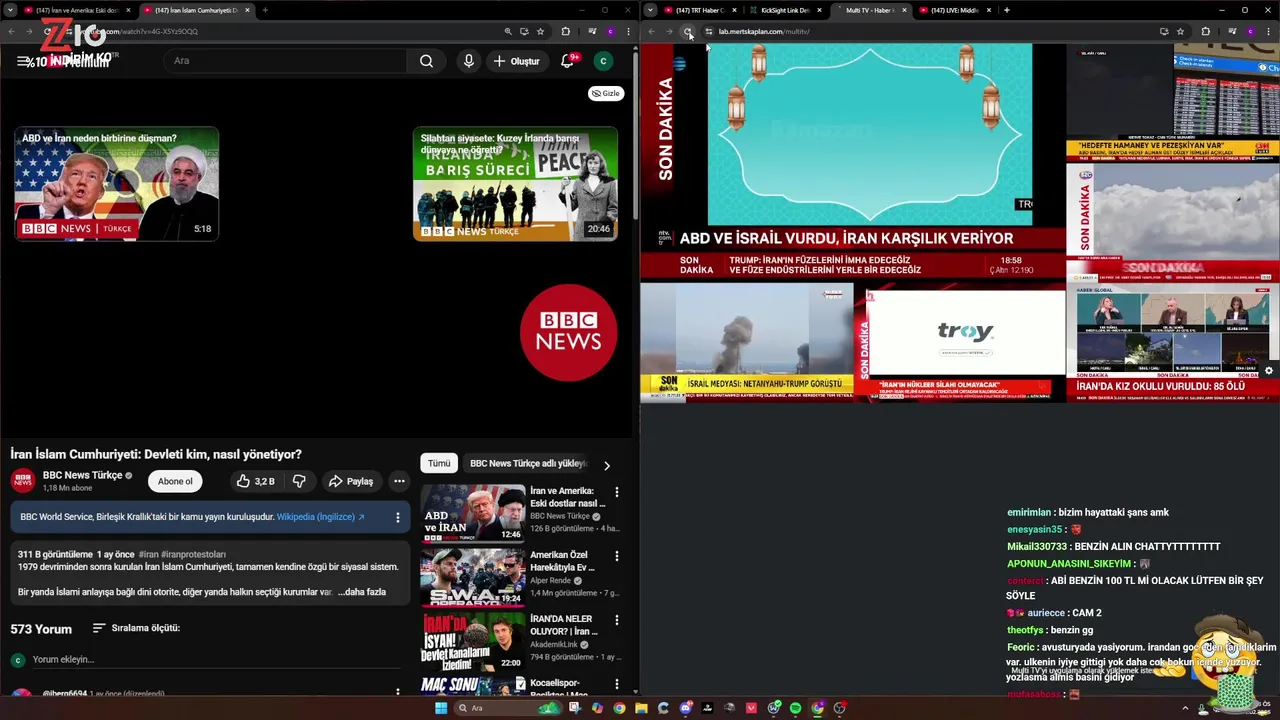
Task: Open Discord from the taskbar
Action: [685, 708]
